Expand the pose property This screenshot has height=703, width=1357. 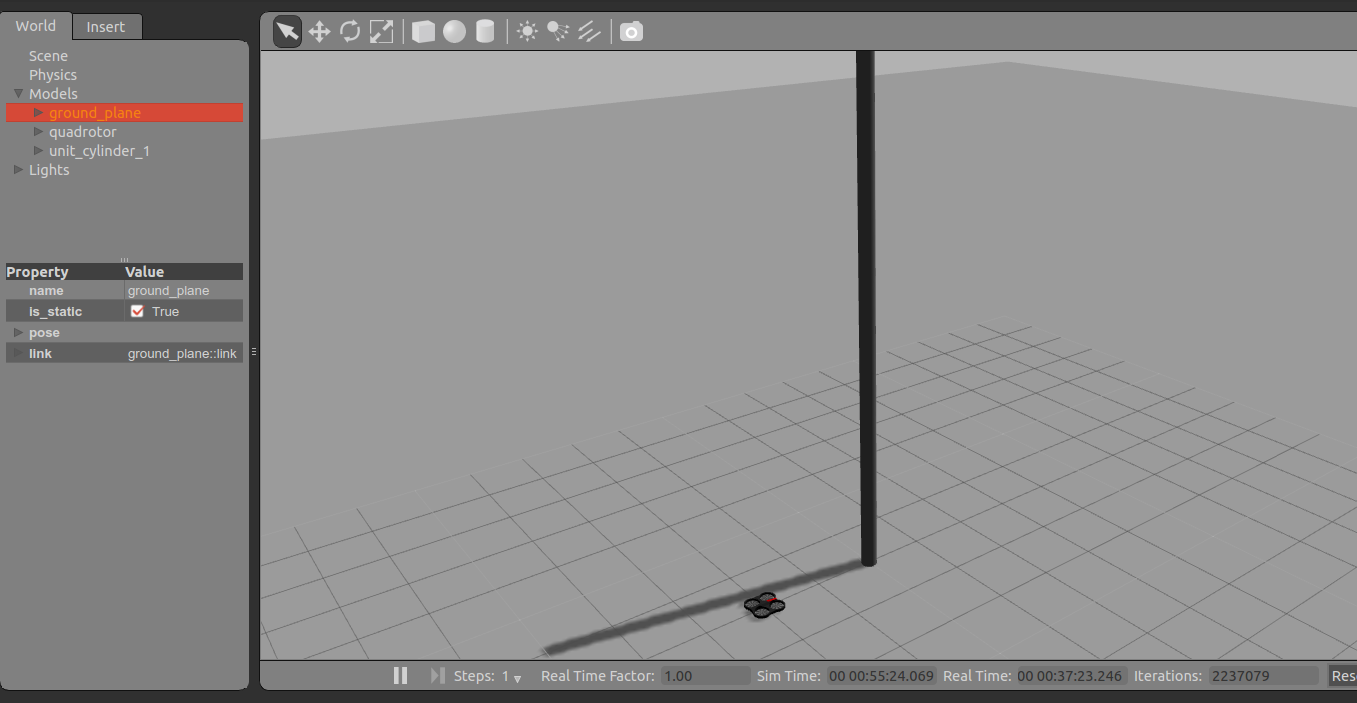point(18,333)
